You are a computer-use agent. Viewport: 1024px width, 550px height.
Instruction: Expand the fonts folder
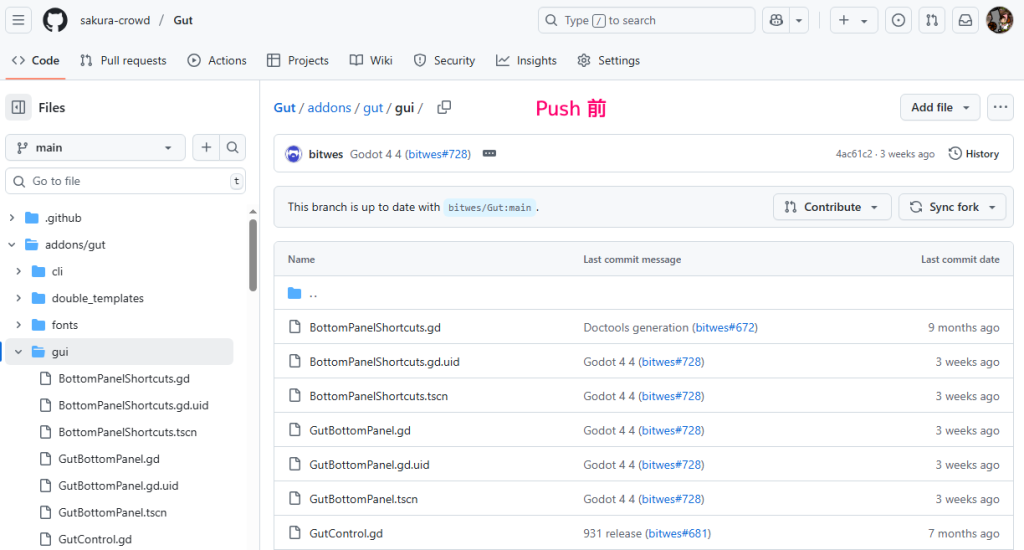tap(18, 325)
